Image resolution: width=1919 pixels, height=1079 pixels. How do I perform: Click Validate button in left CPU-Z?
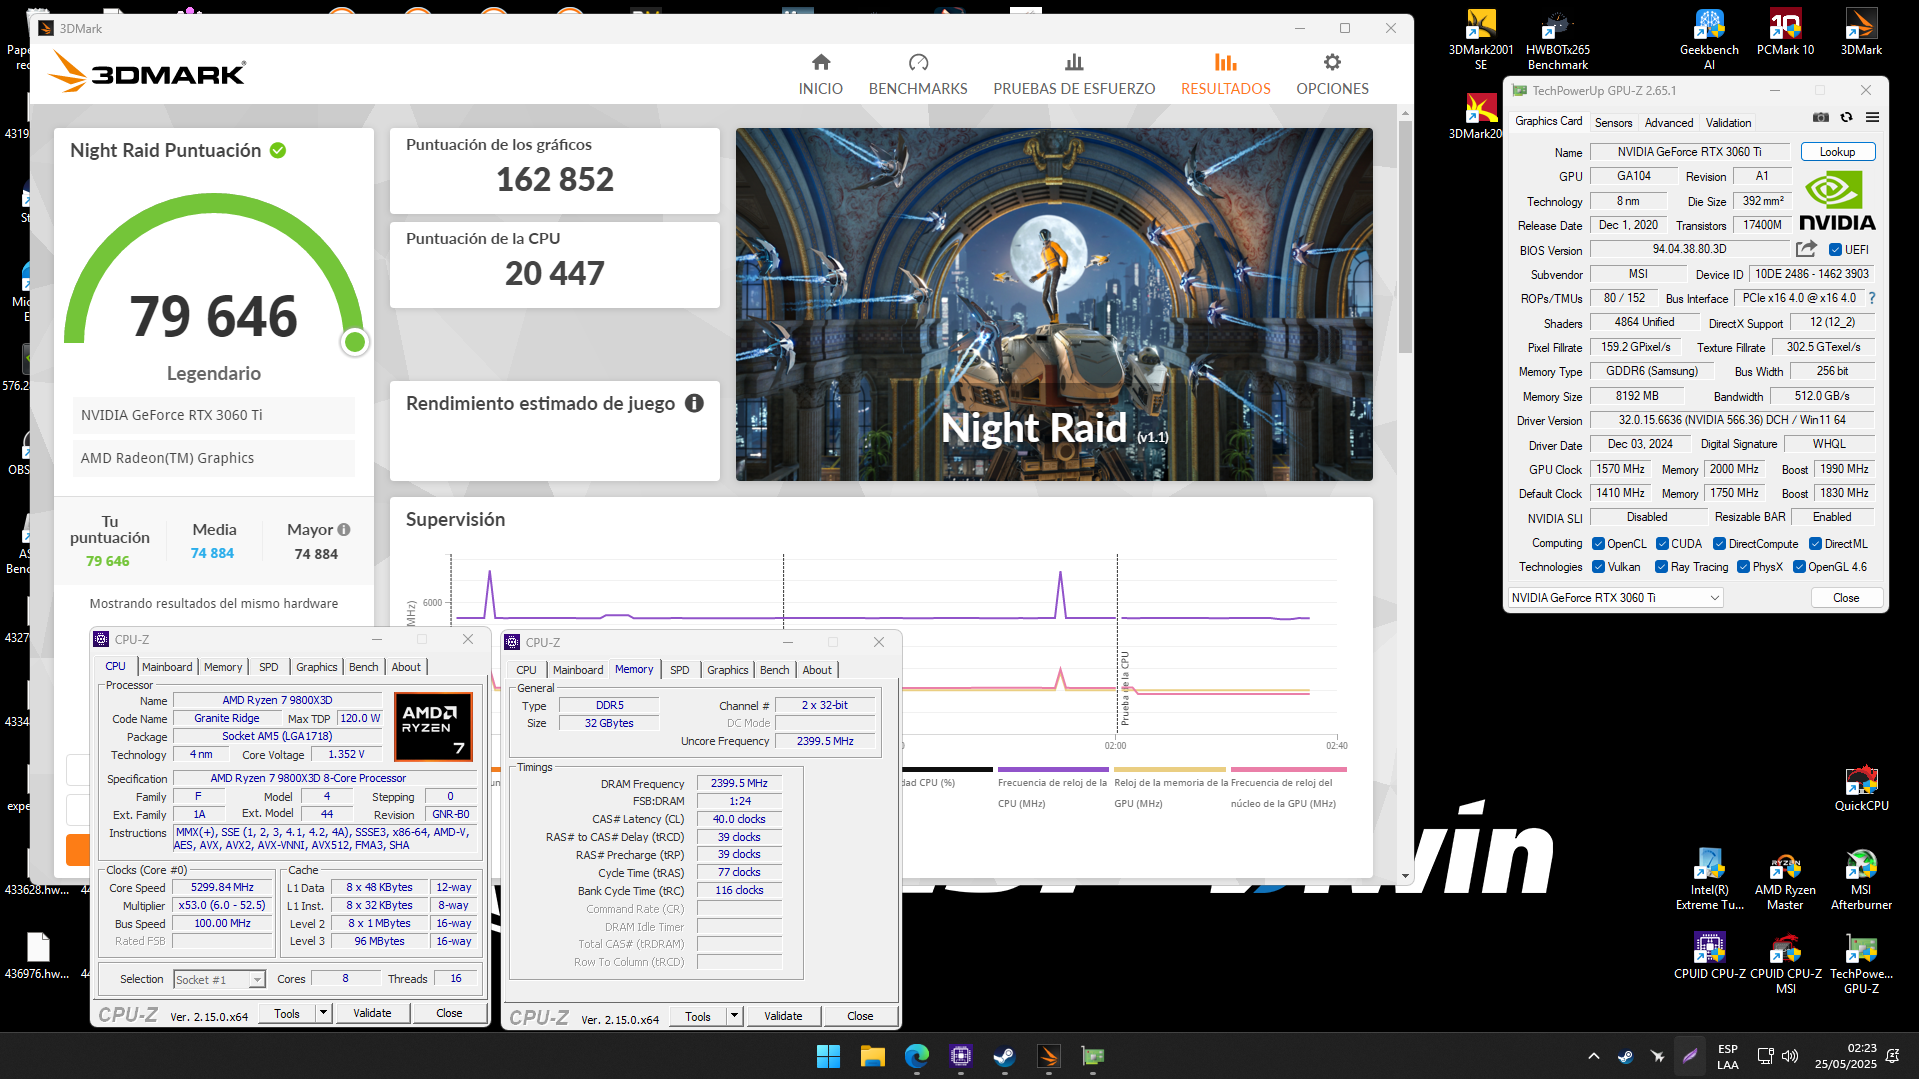(x=372, y=1013)
